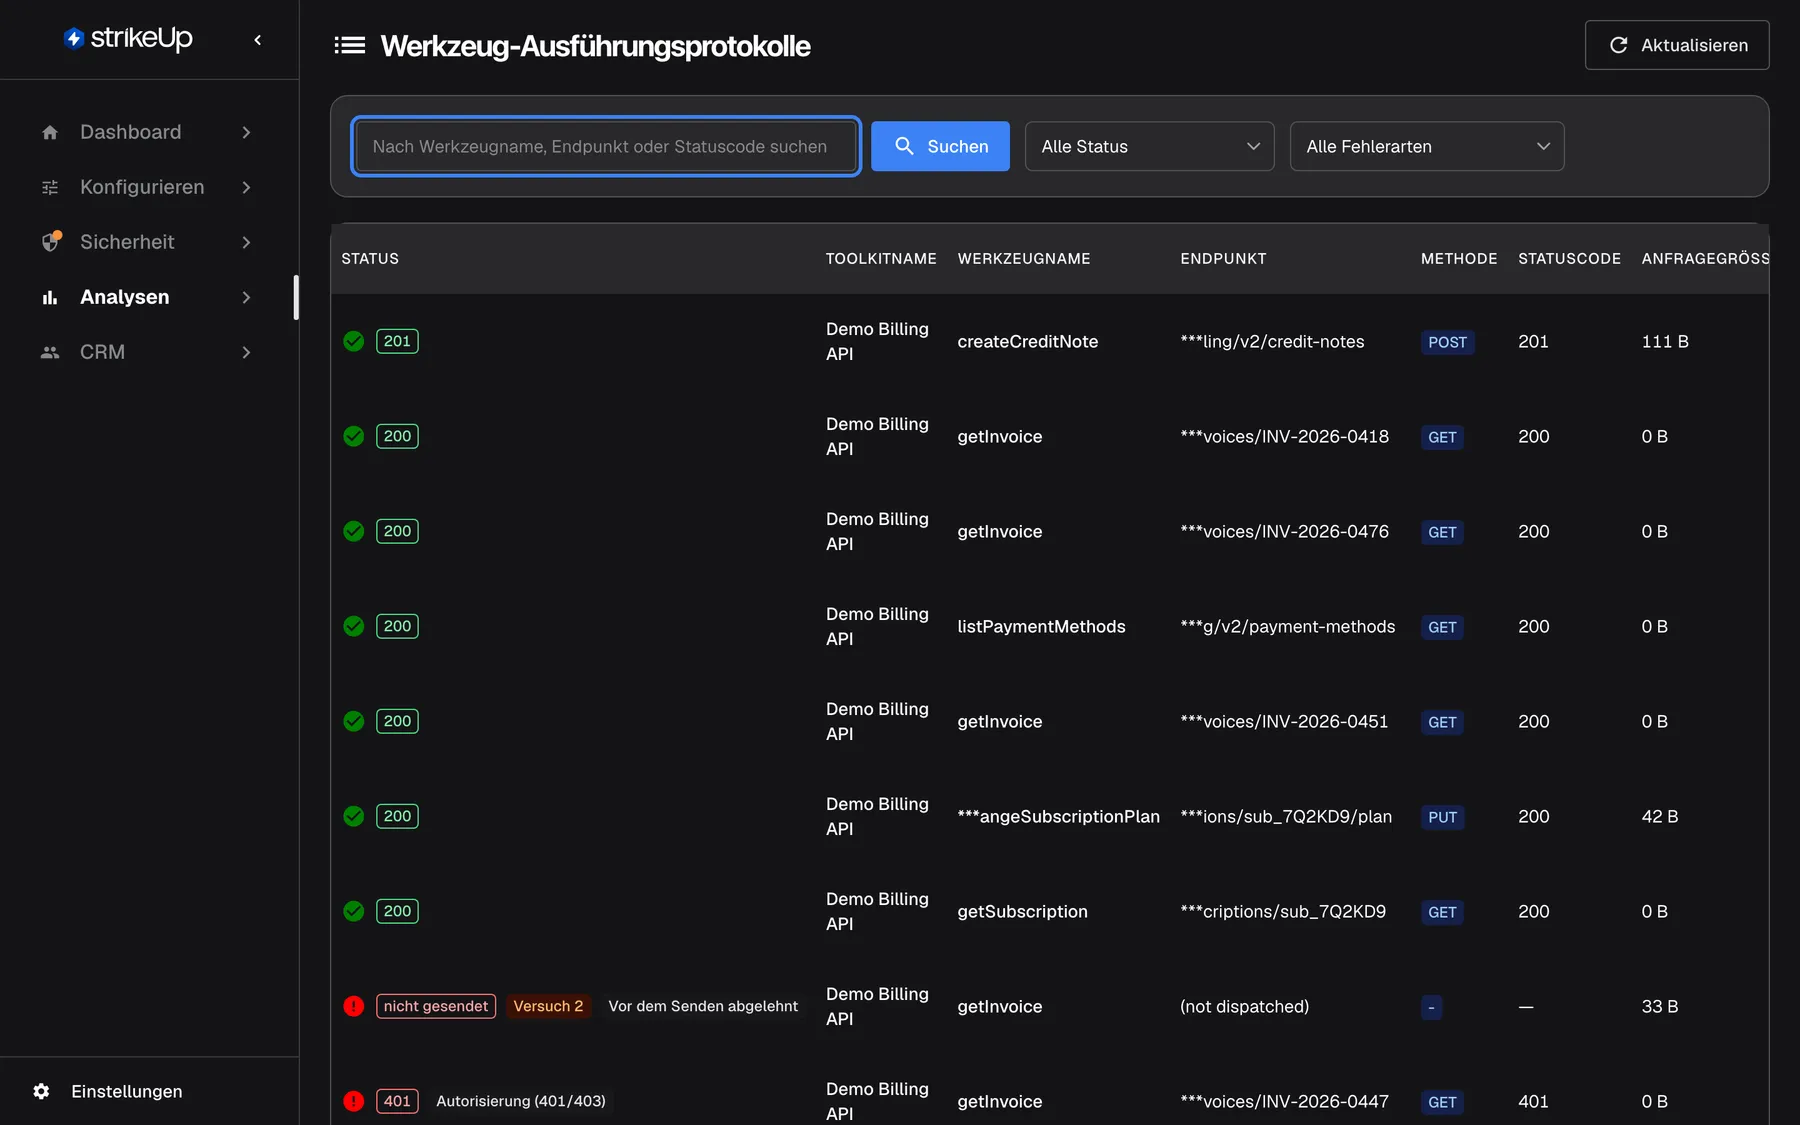Screen dimensions: 1800x1125
Task: Click the search input field
Action: (x=606, y=146)
